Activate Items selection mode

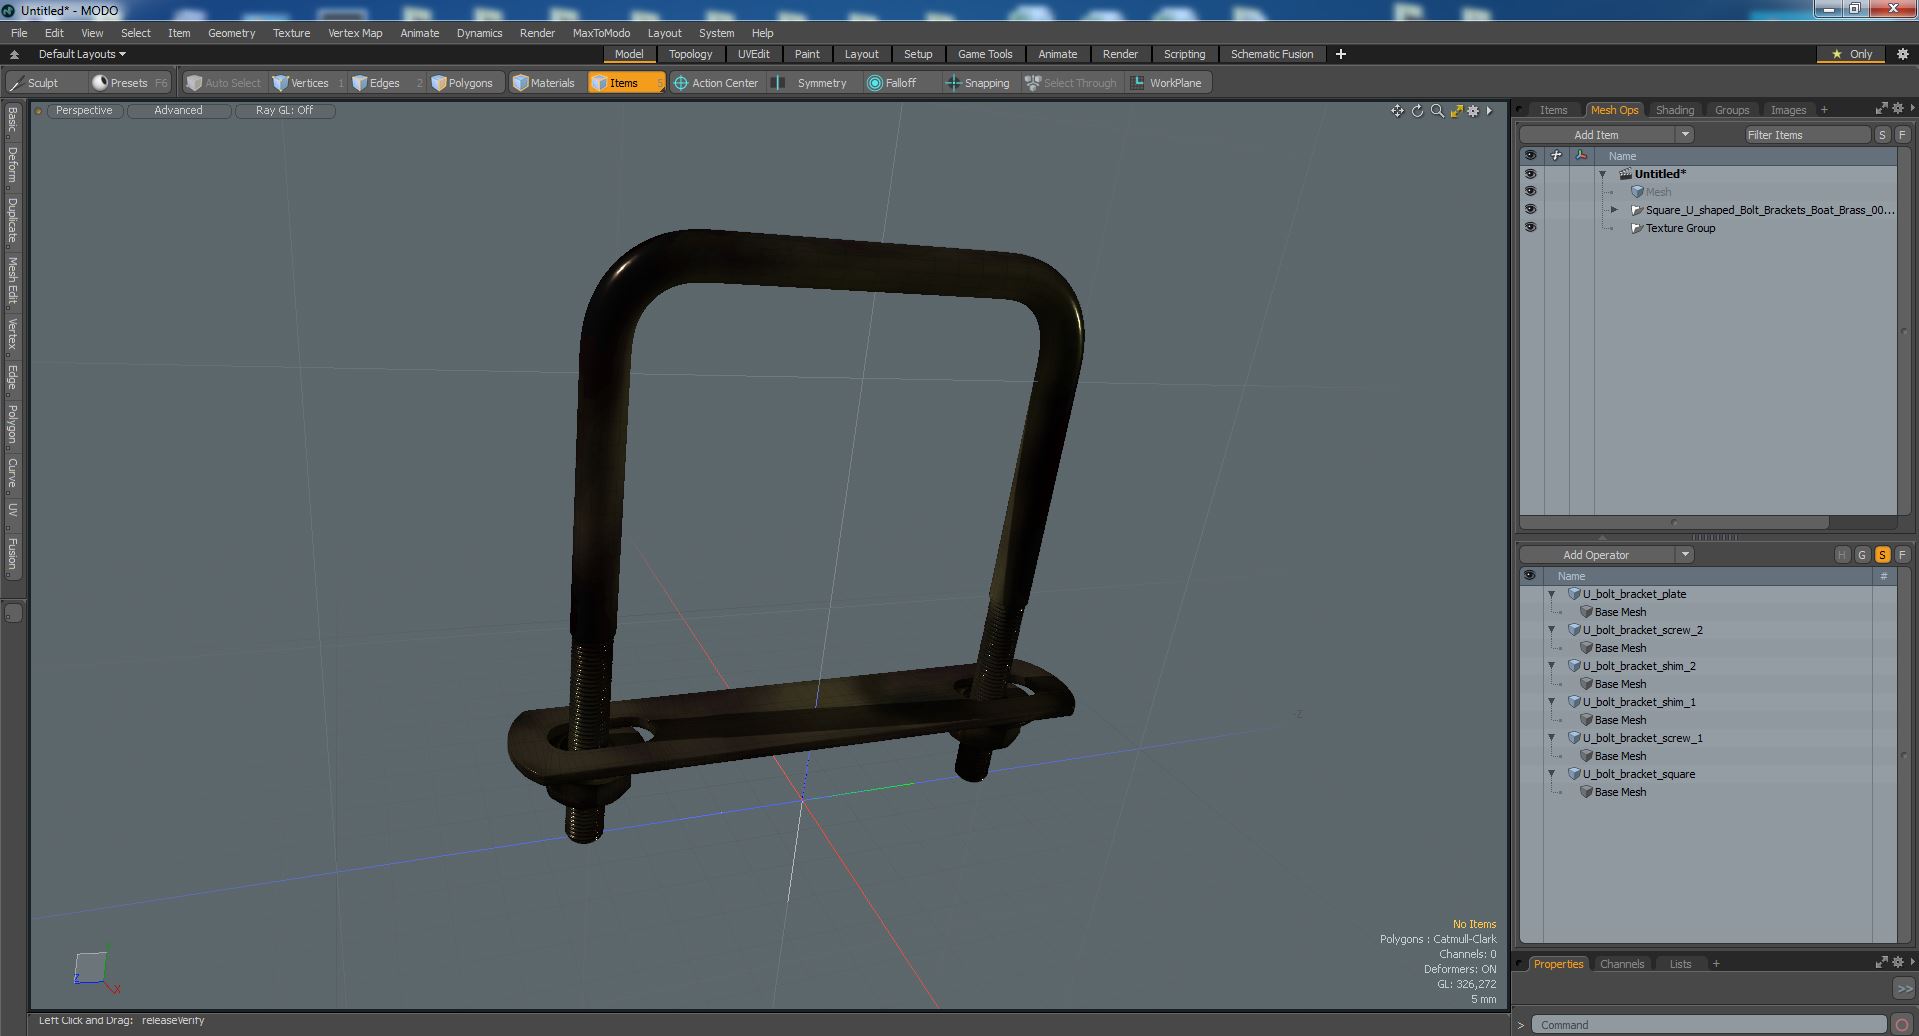point(625,83)
